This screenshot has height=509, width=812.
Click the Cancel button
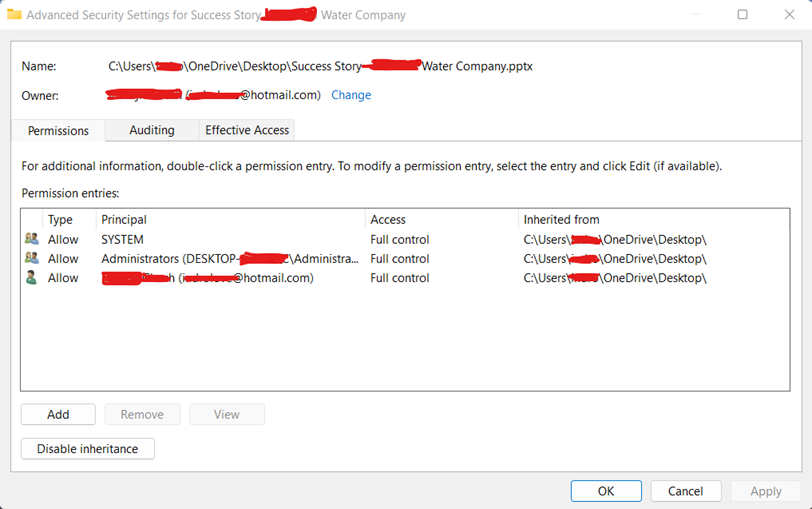click(685, 491)
